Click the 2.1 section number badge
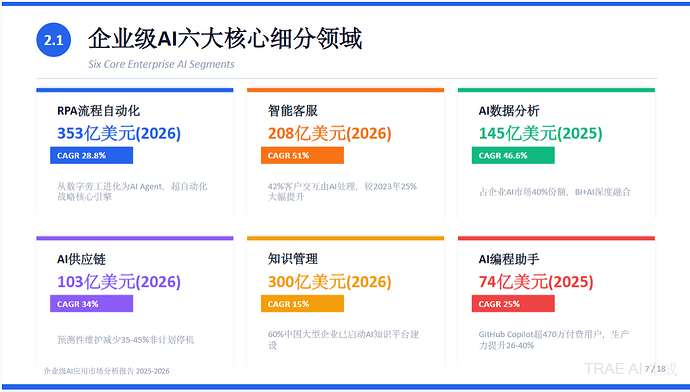This screenshot has width=690, height=392. [53, 40]
